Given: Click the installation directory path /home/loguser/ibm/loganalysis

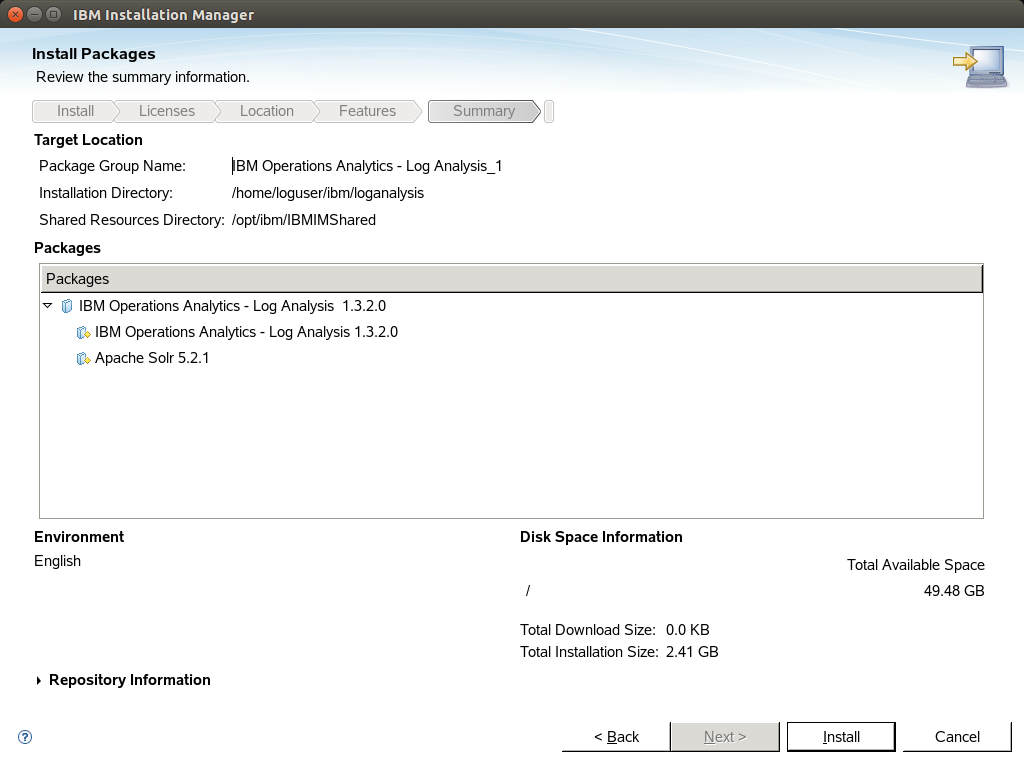Looking at the screenshot, I should [328, 193].
